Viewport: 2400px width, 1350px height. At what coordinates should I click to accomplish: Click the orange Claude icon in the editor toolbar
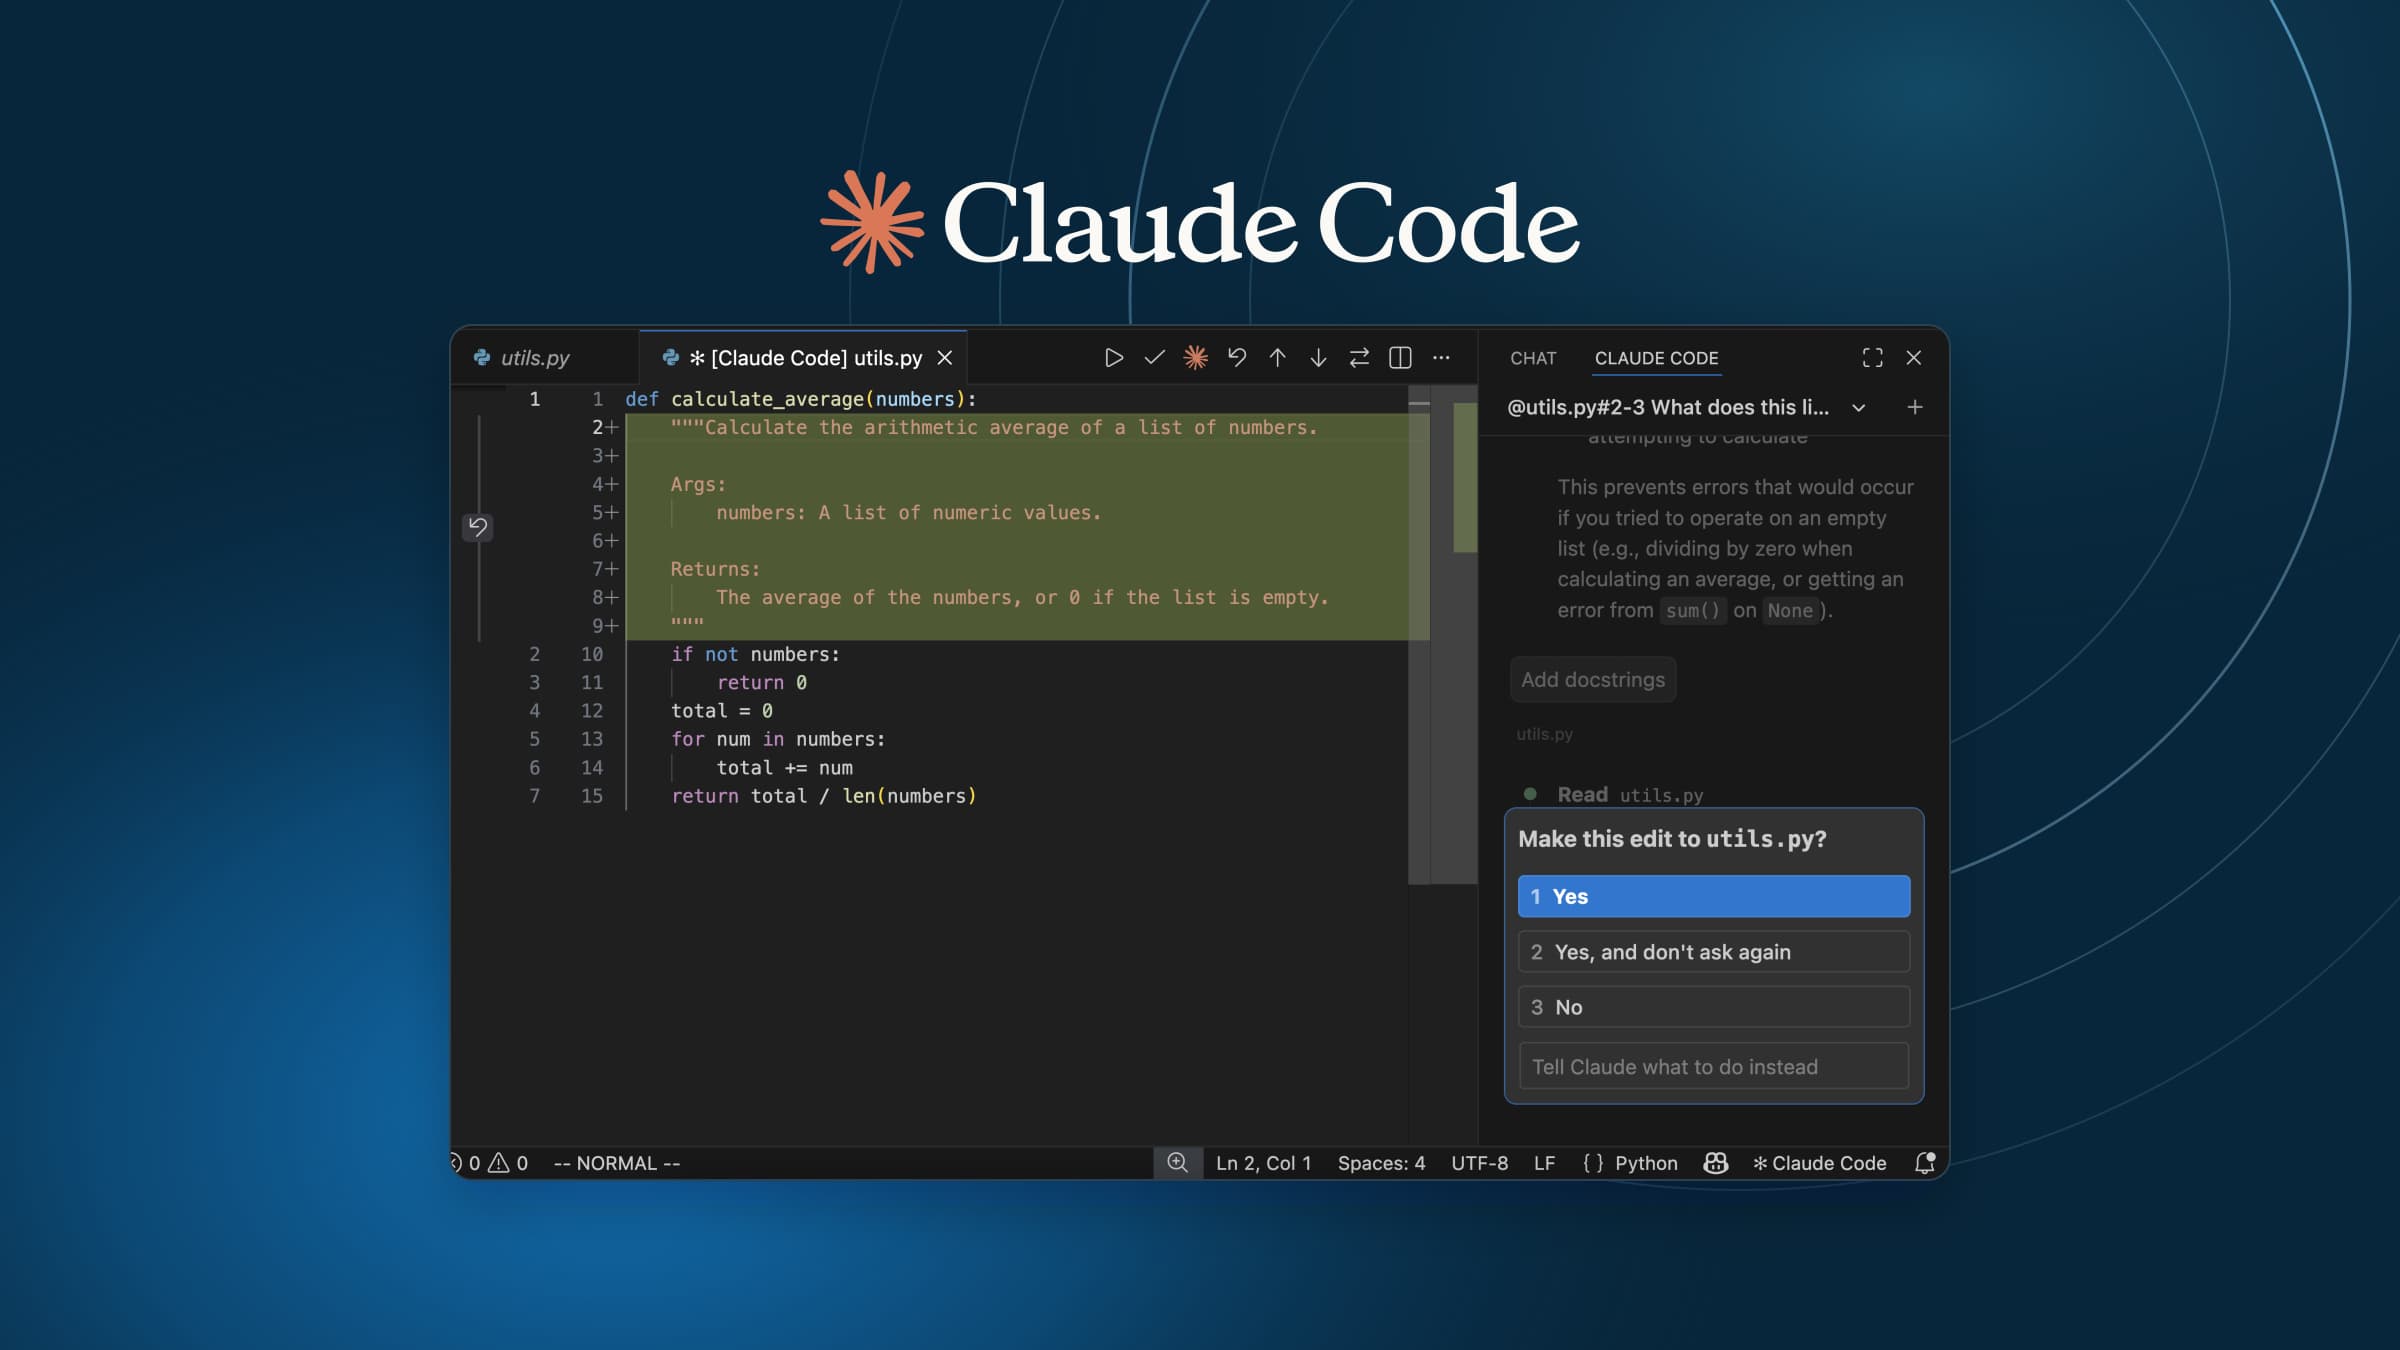click(1195, 358)
